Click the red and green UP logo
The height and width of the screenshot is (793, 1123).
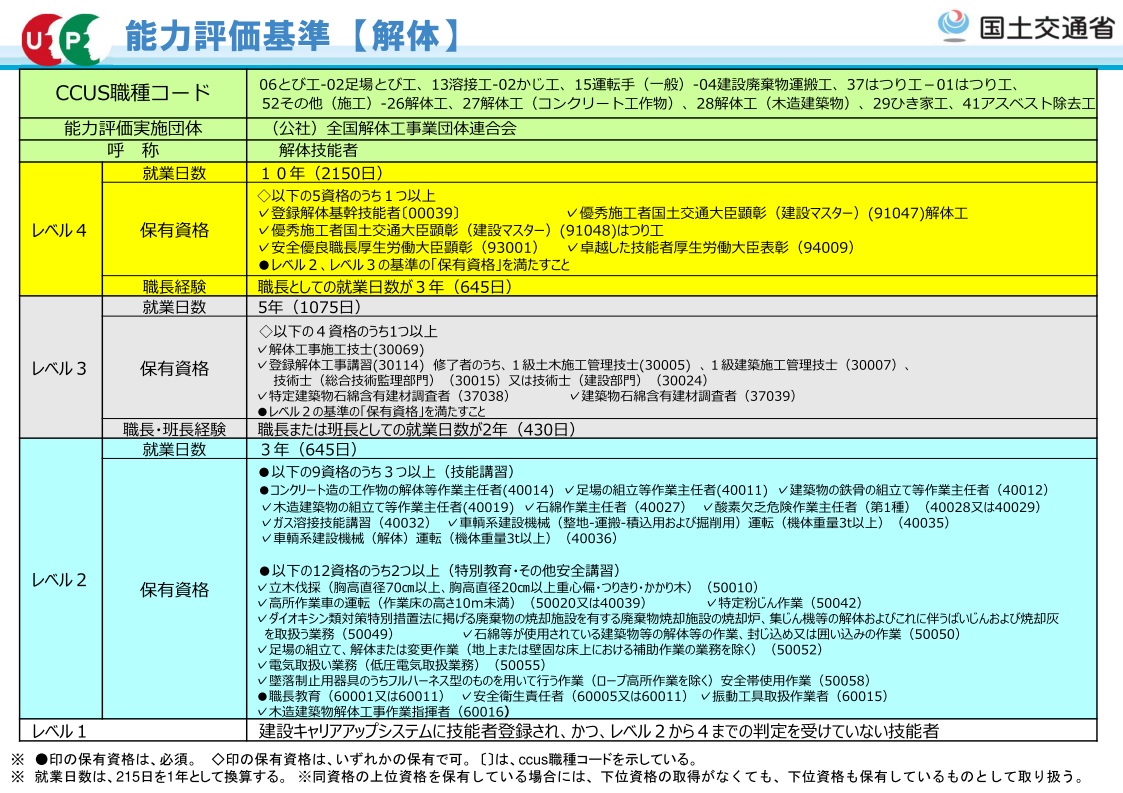tap(65, 39)
